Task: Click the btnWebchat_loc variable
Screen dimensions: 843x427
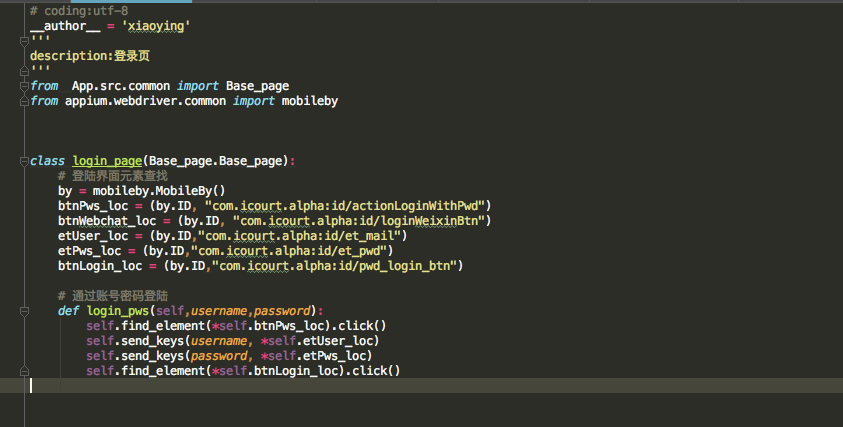Action: tap(107, 221)
